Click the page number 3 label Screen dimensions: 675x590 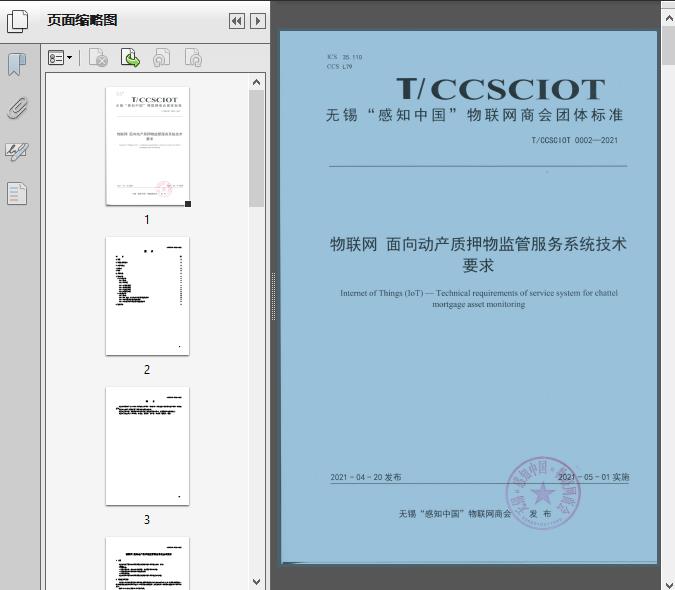(x=147, y=519)
